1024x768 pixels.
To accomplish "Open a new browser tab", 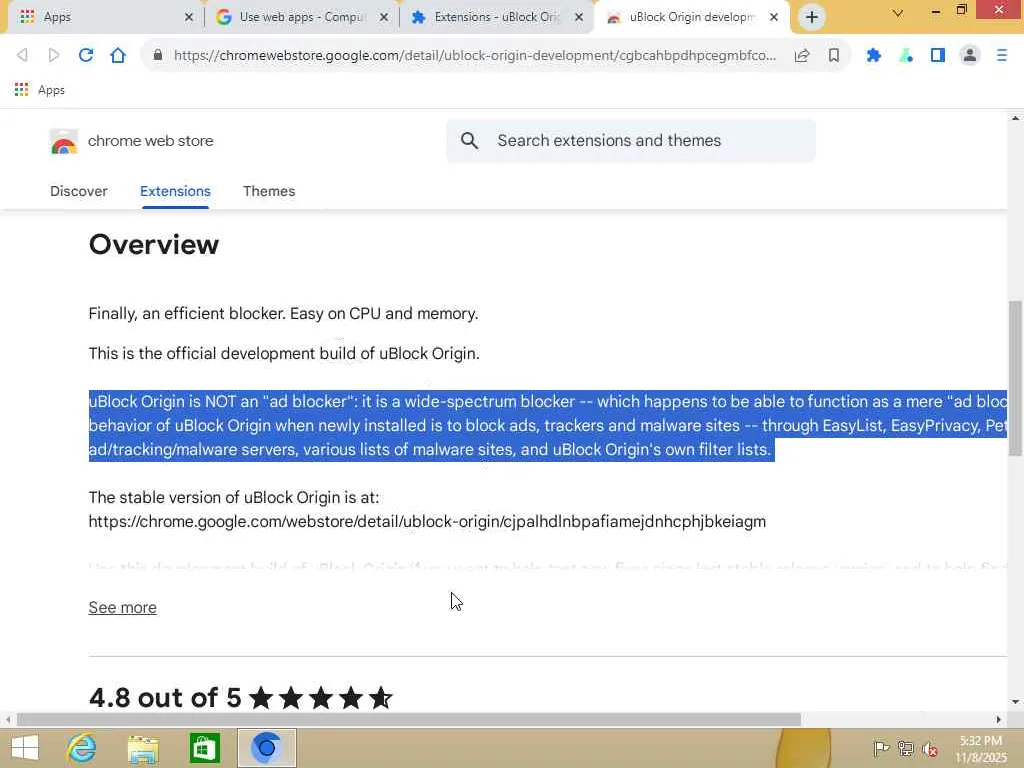I will click(x=812, y=17).
